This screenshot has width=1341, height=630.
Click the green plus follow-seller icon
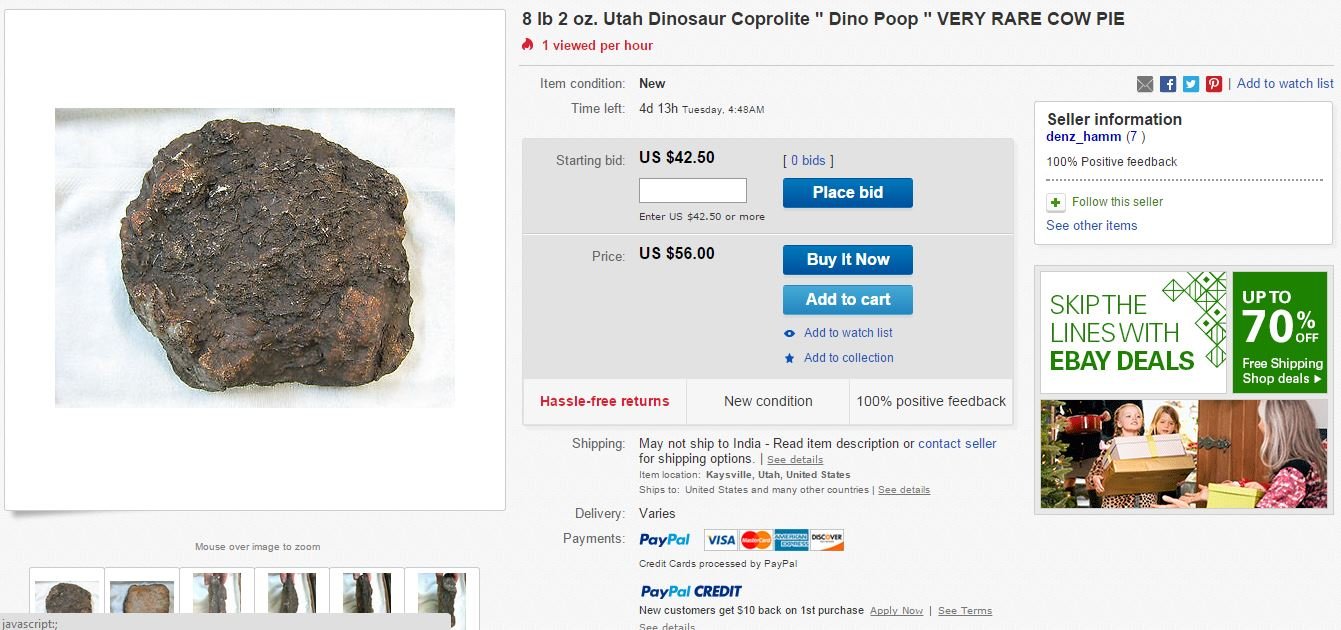coord(1056,203)
